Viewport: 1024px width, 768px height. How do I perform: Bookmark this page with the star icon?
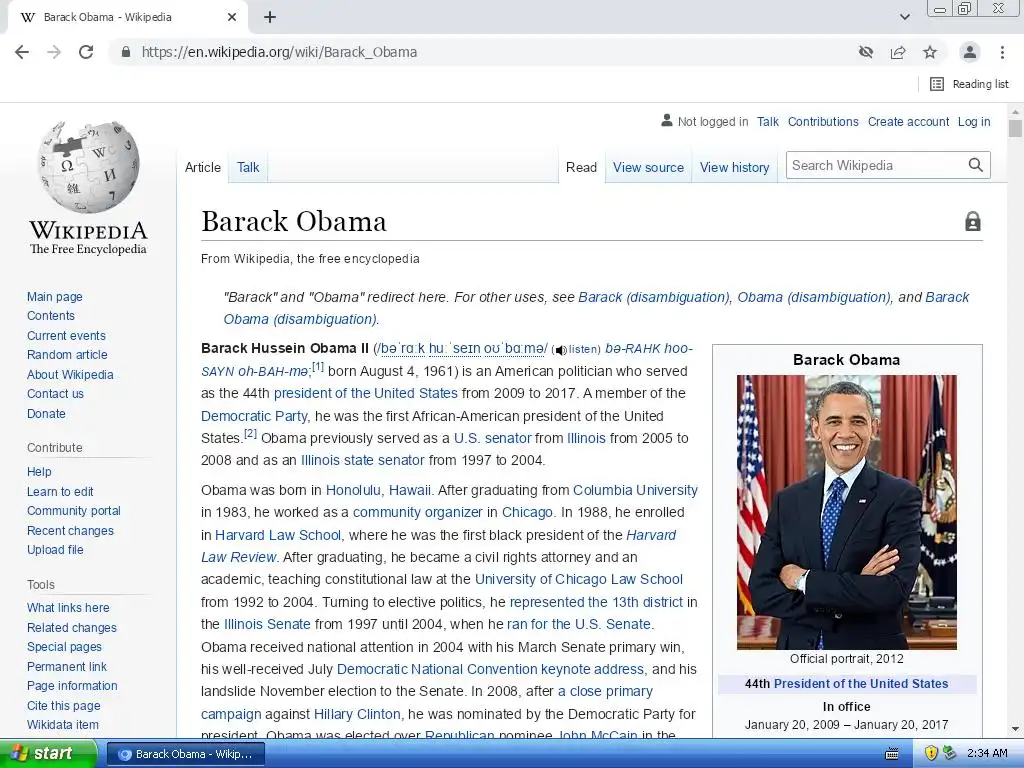(x=930, y=52)
